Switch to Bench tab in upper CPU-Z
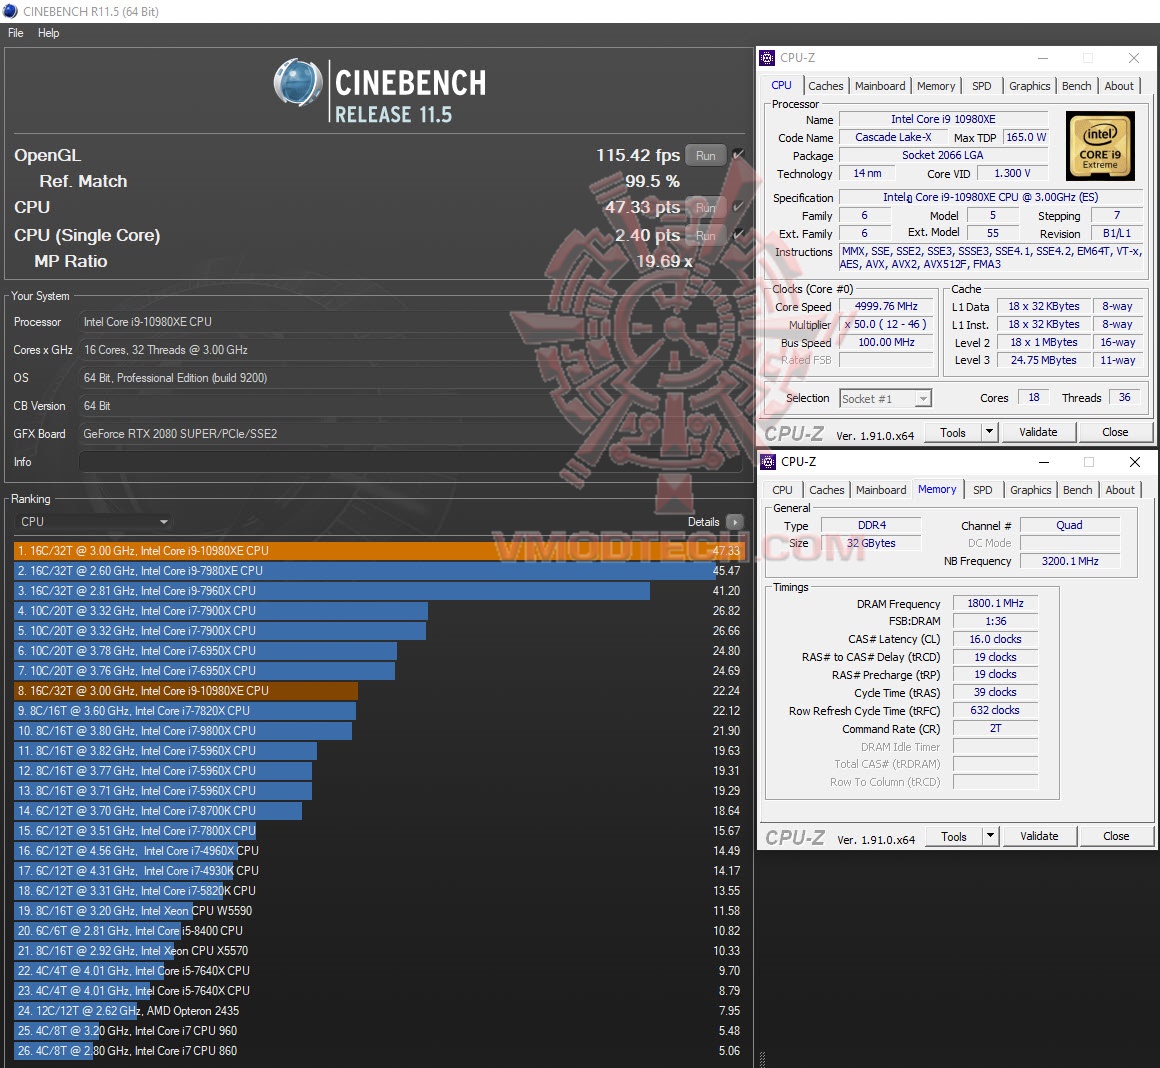1160x1068 pixels. pyautogui.click(x=1076, y=86)
